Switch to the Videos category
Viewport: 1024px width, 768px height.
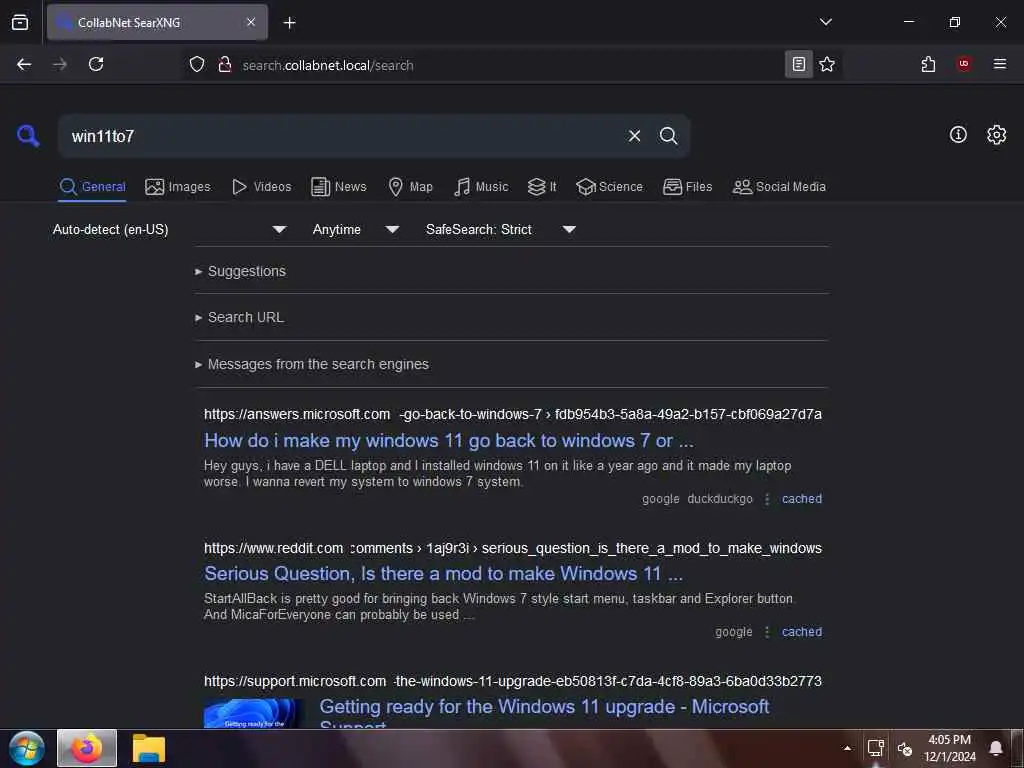[x=261, y=187]
